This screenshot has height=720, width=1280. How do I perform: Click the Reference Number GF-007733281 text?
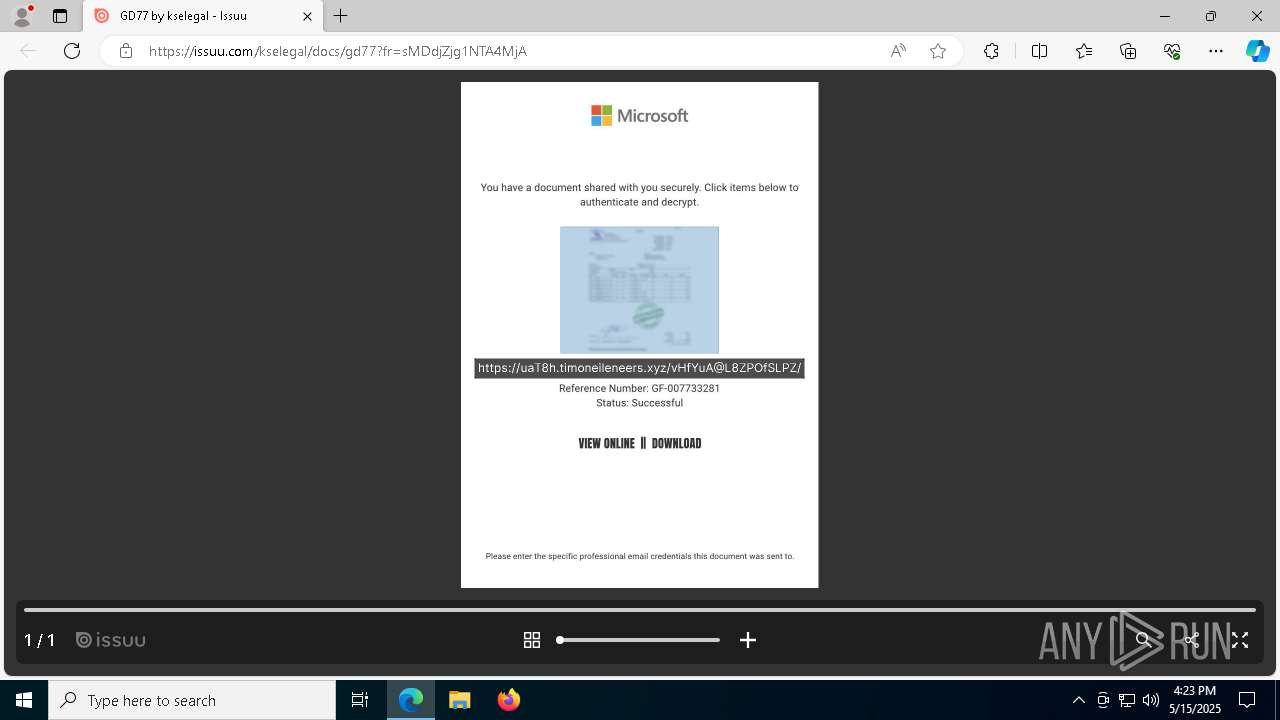coord(639,388)
